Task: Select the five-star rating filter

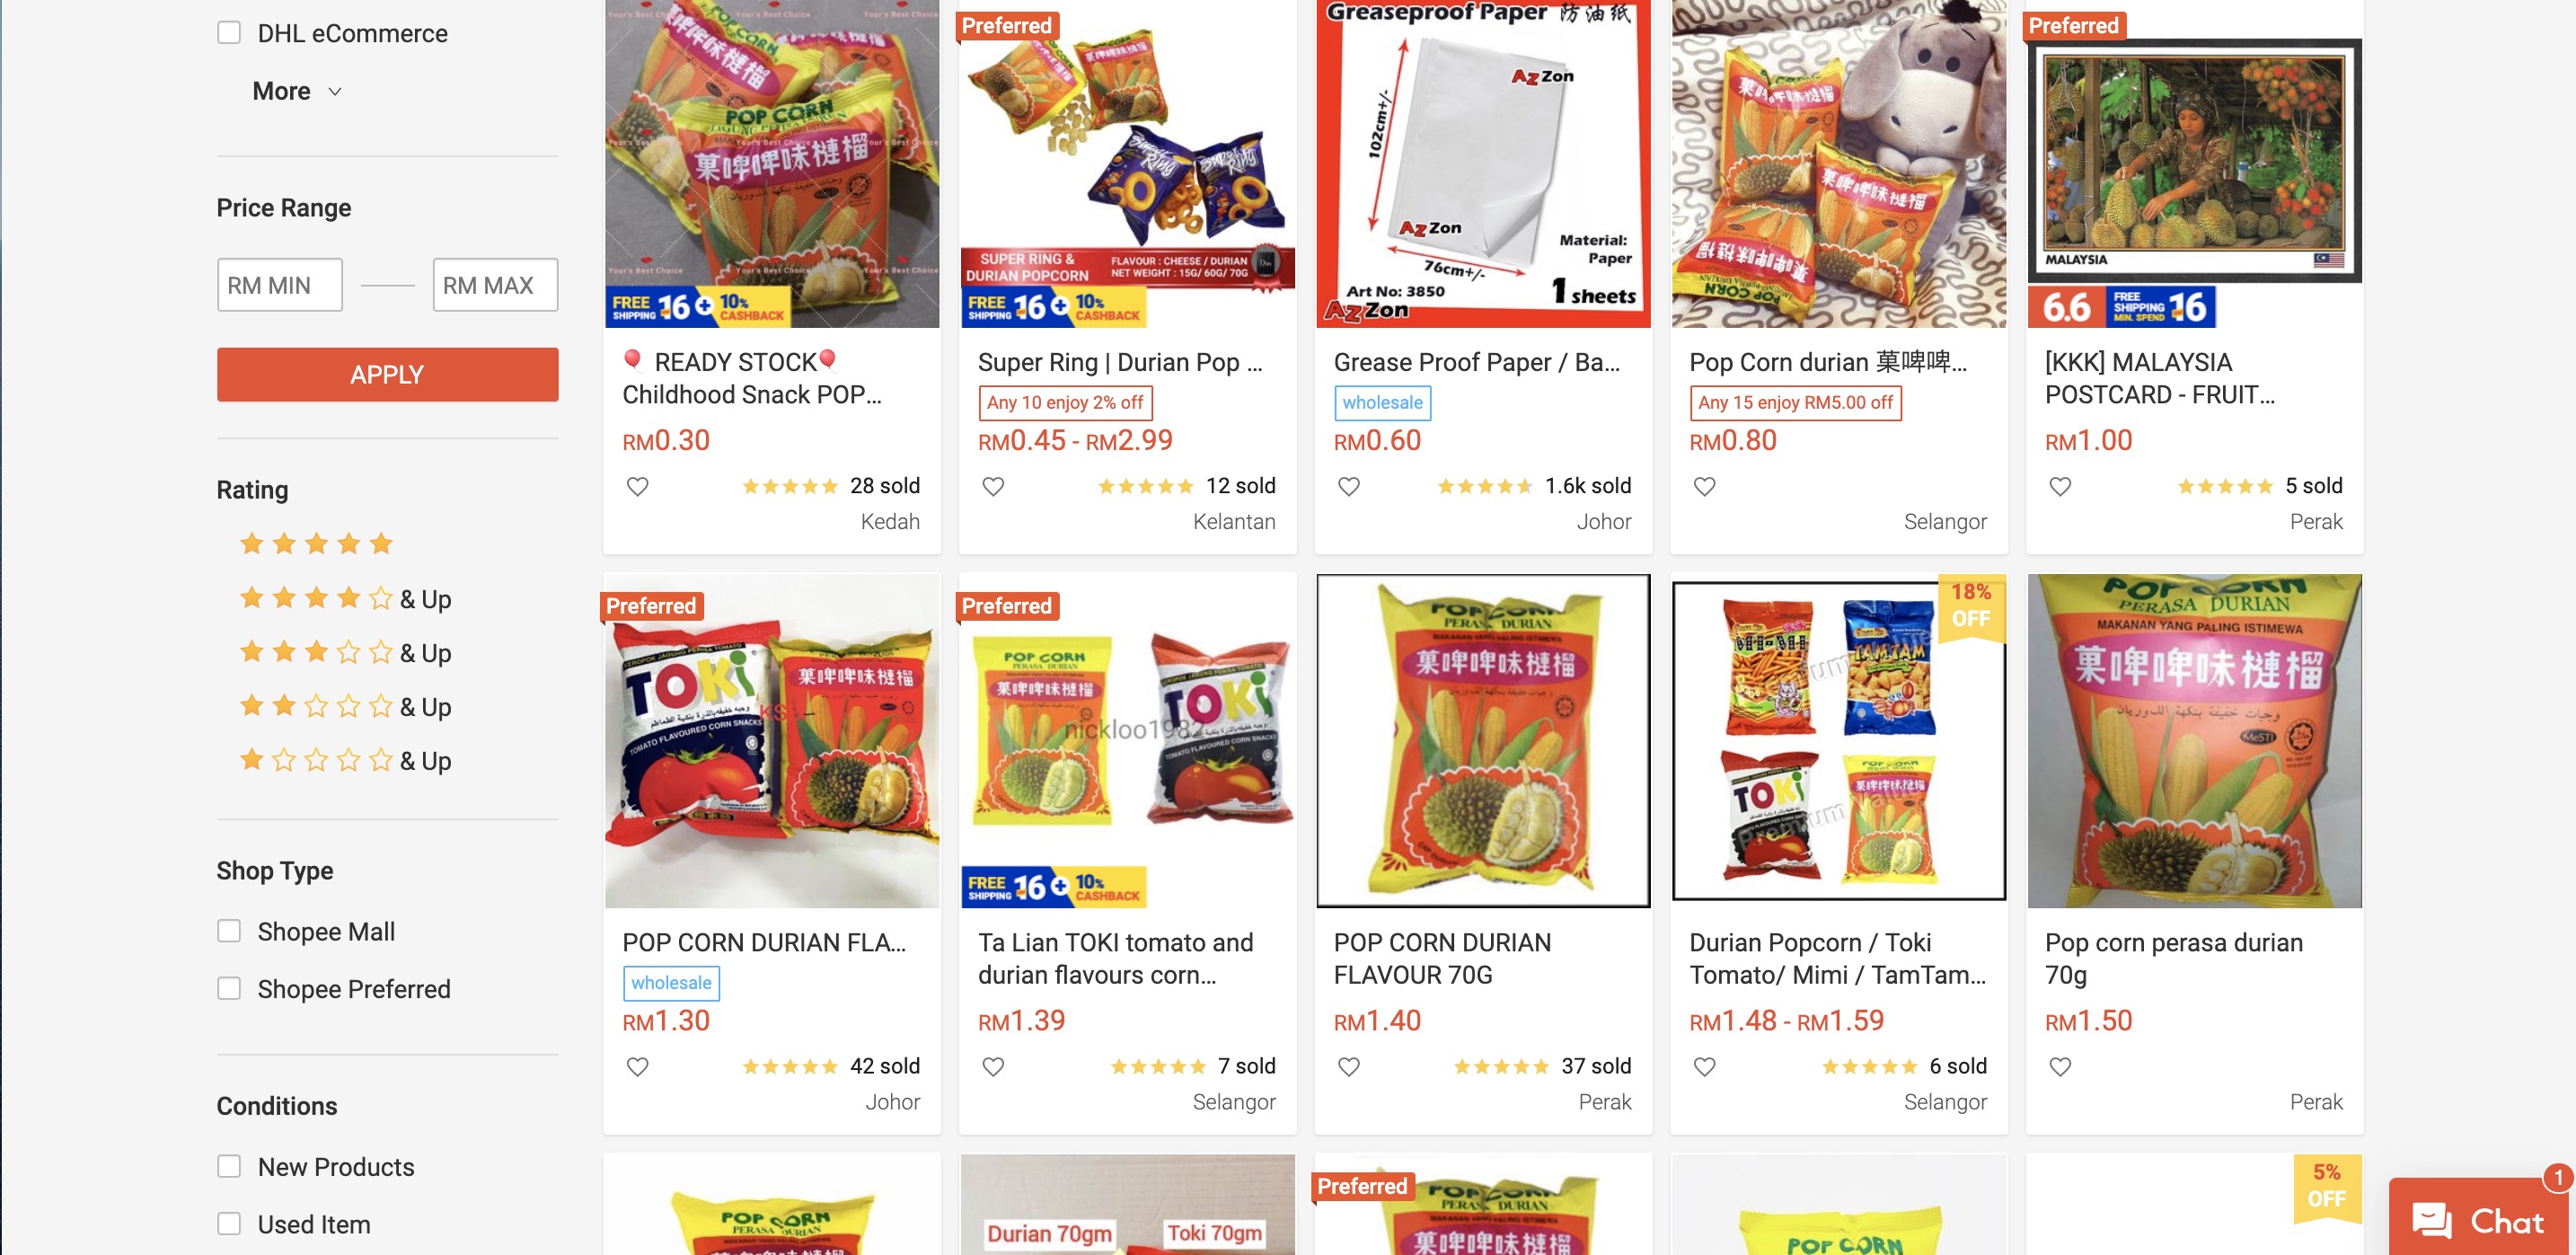Action: click(x=316, y=544)
